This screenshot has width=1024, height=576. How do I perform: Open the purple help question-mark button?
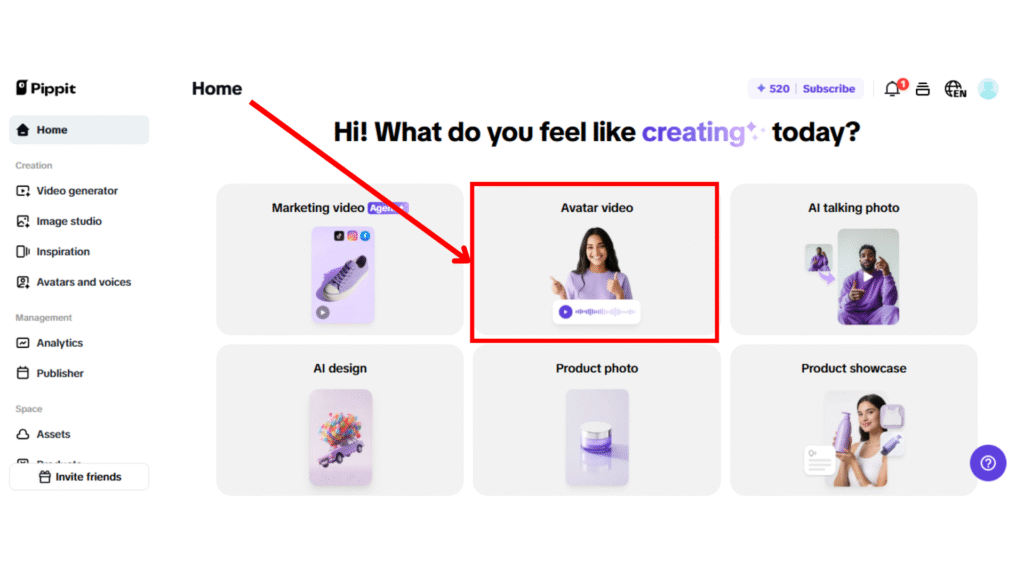[x=987, y=463]
